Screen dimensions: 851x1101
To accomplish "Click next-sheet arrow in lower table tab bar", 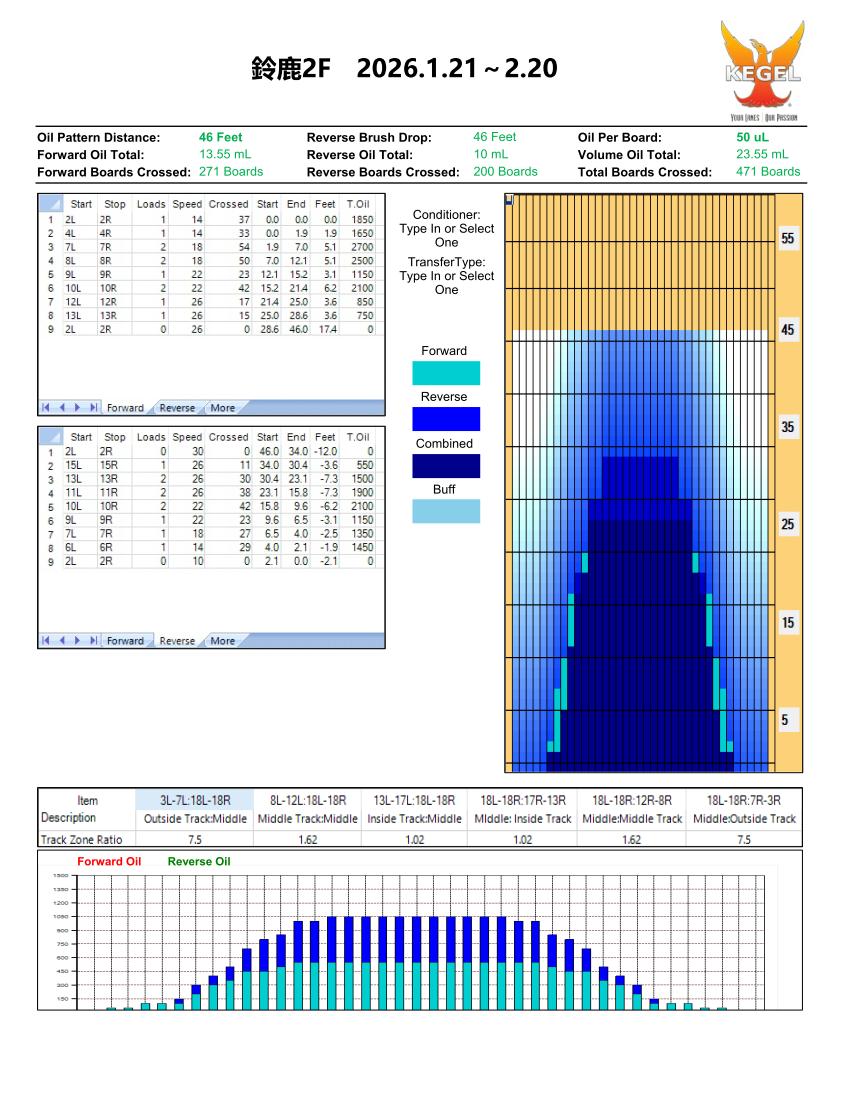I will point(77,641).
